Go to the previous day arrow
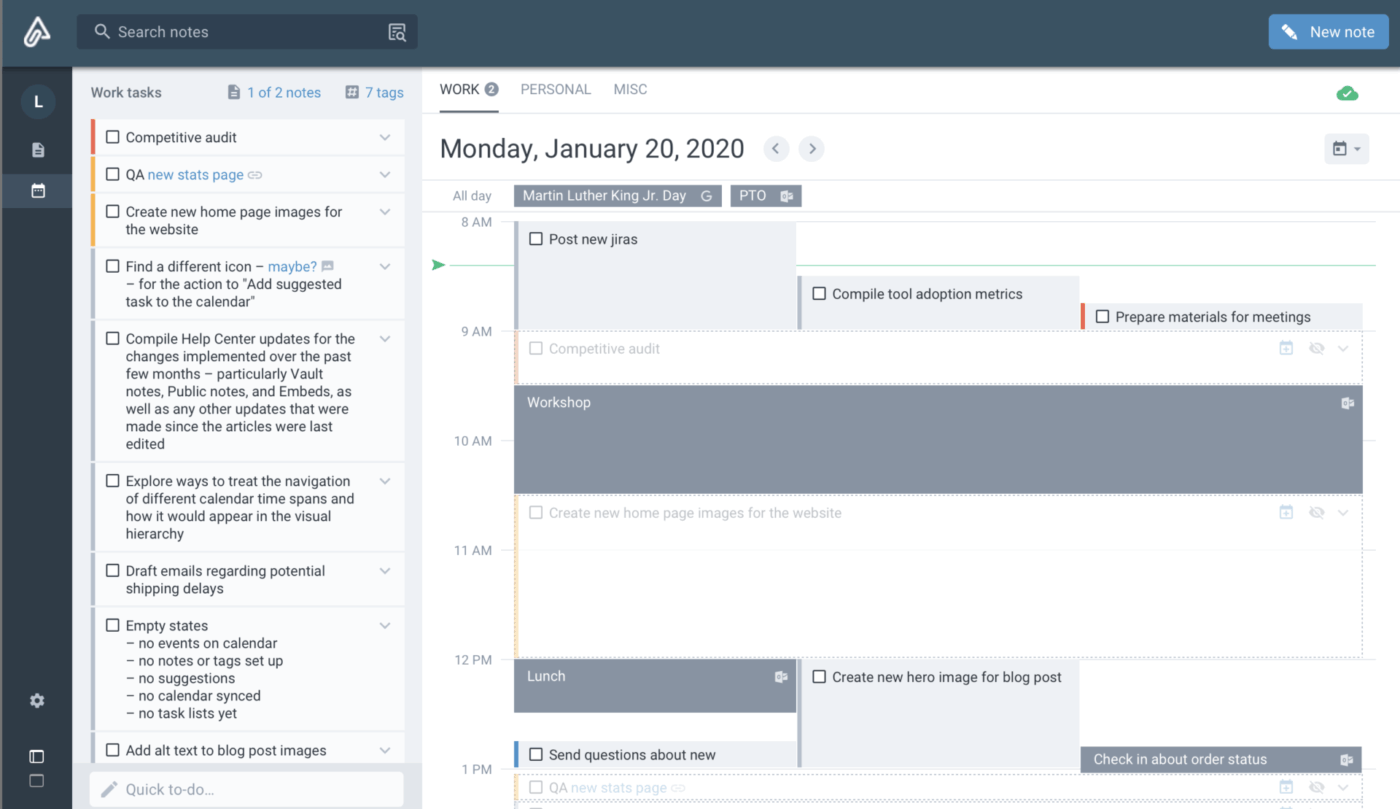 coord(776,149)
